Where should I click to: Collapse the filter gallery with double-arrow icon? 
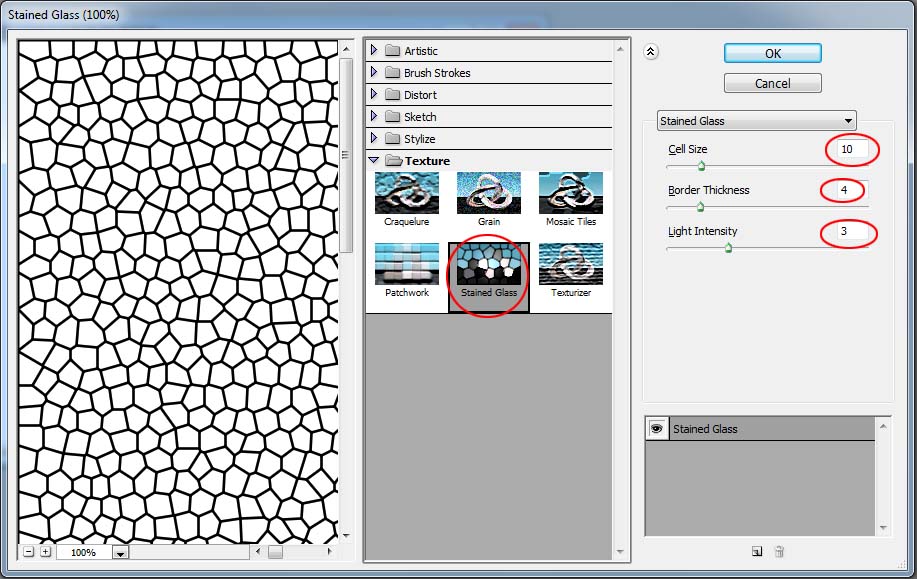tap(651, 53)
